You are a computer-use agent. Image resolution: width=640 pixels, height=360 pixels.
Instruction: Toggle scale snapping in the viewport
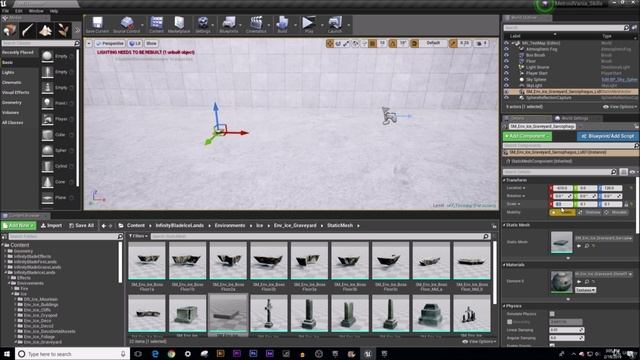click(x=453, y=43)
